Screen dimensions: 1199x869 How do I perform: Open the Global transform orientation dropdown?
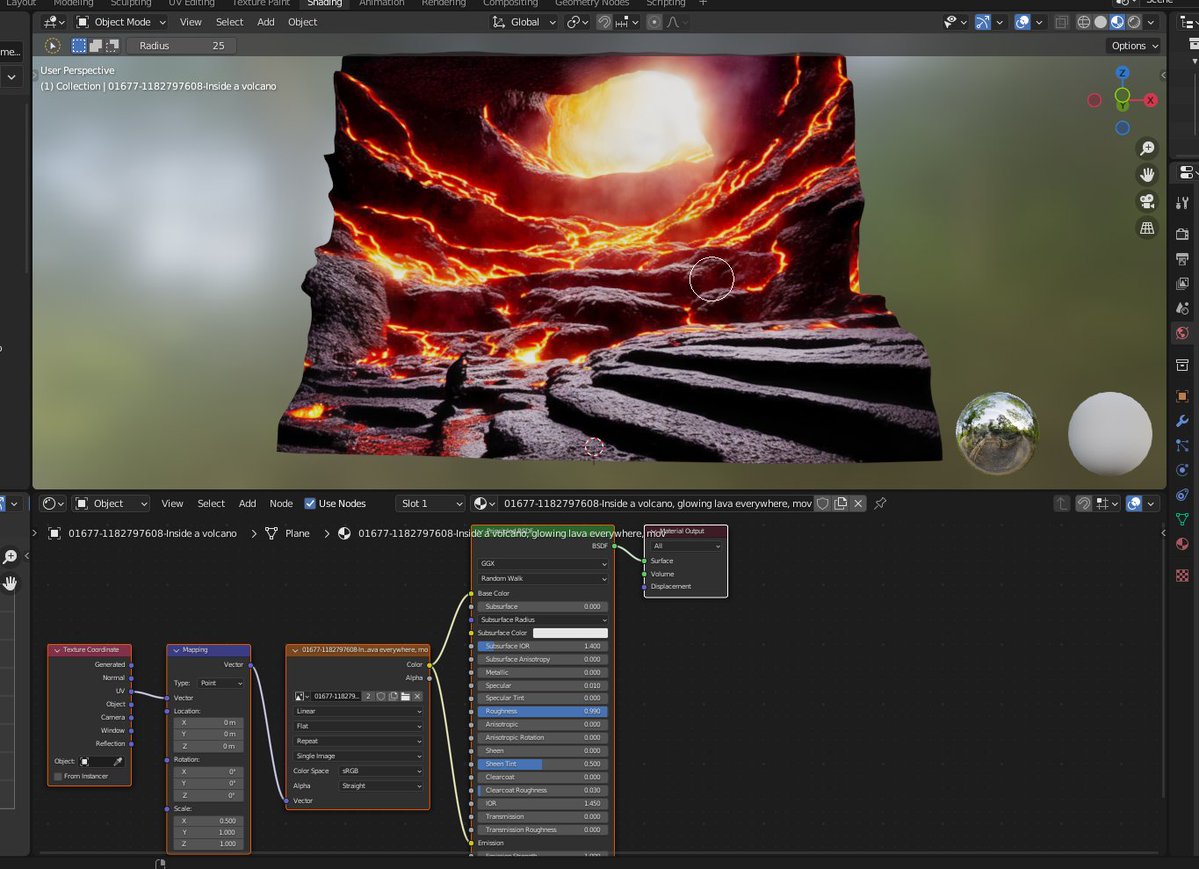click(x=524, y=22)
